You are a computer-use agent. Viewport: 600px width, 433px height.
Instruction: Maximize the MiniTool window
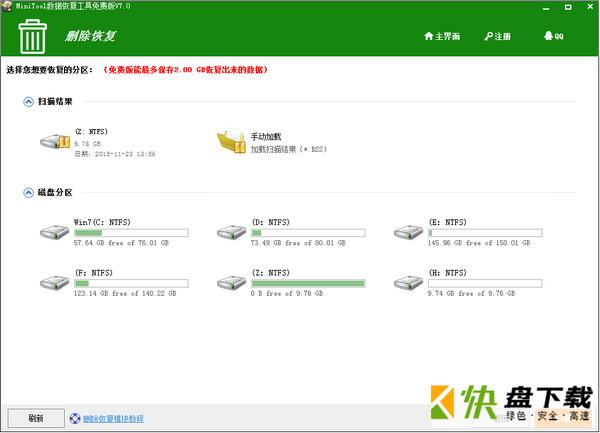(x=568, y=7)
